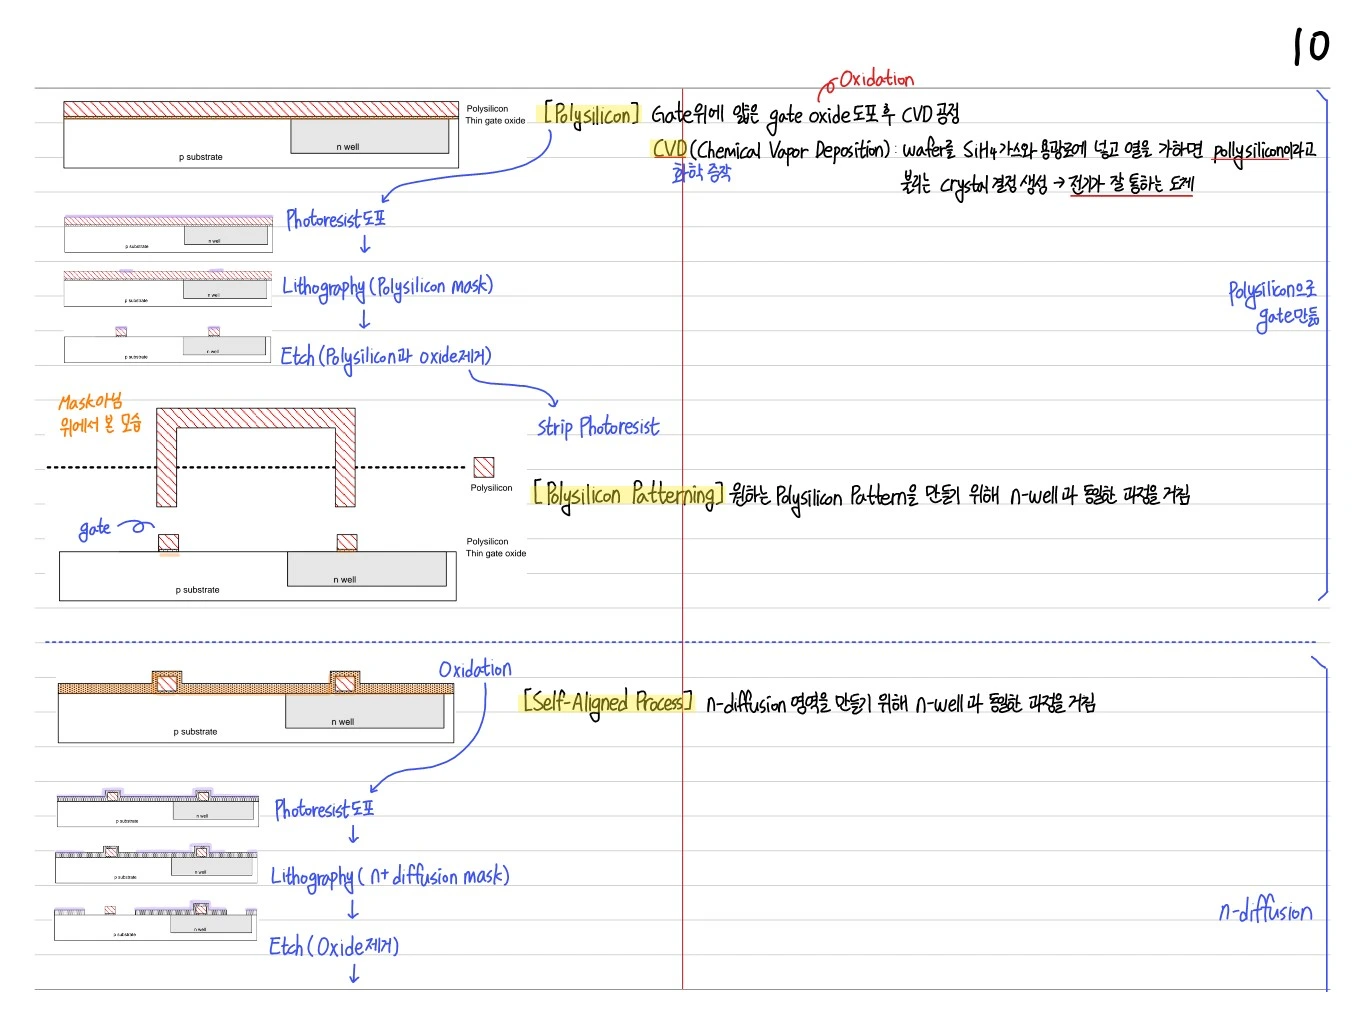
Task: Select the Etch (Polysilicon and oxide) label
Action: point(386,357)
